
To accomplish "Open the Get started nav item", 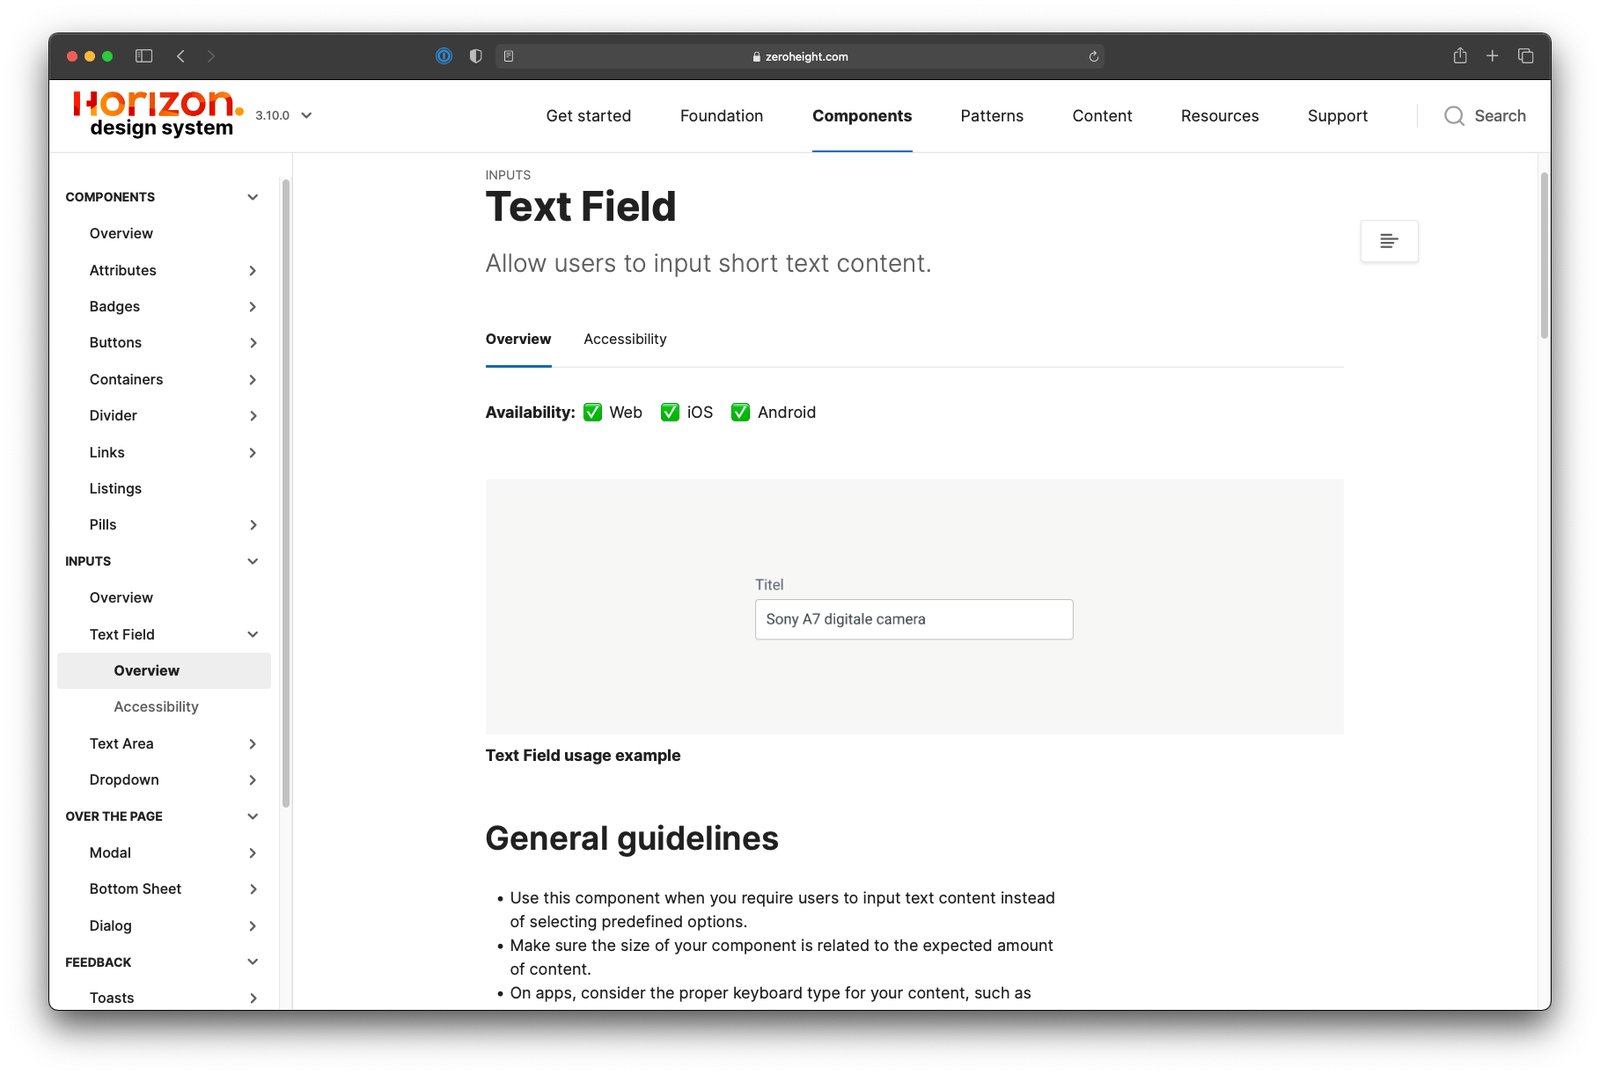I will tap(588, 116).
